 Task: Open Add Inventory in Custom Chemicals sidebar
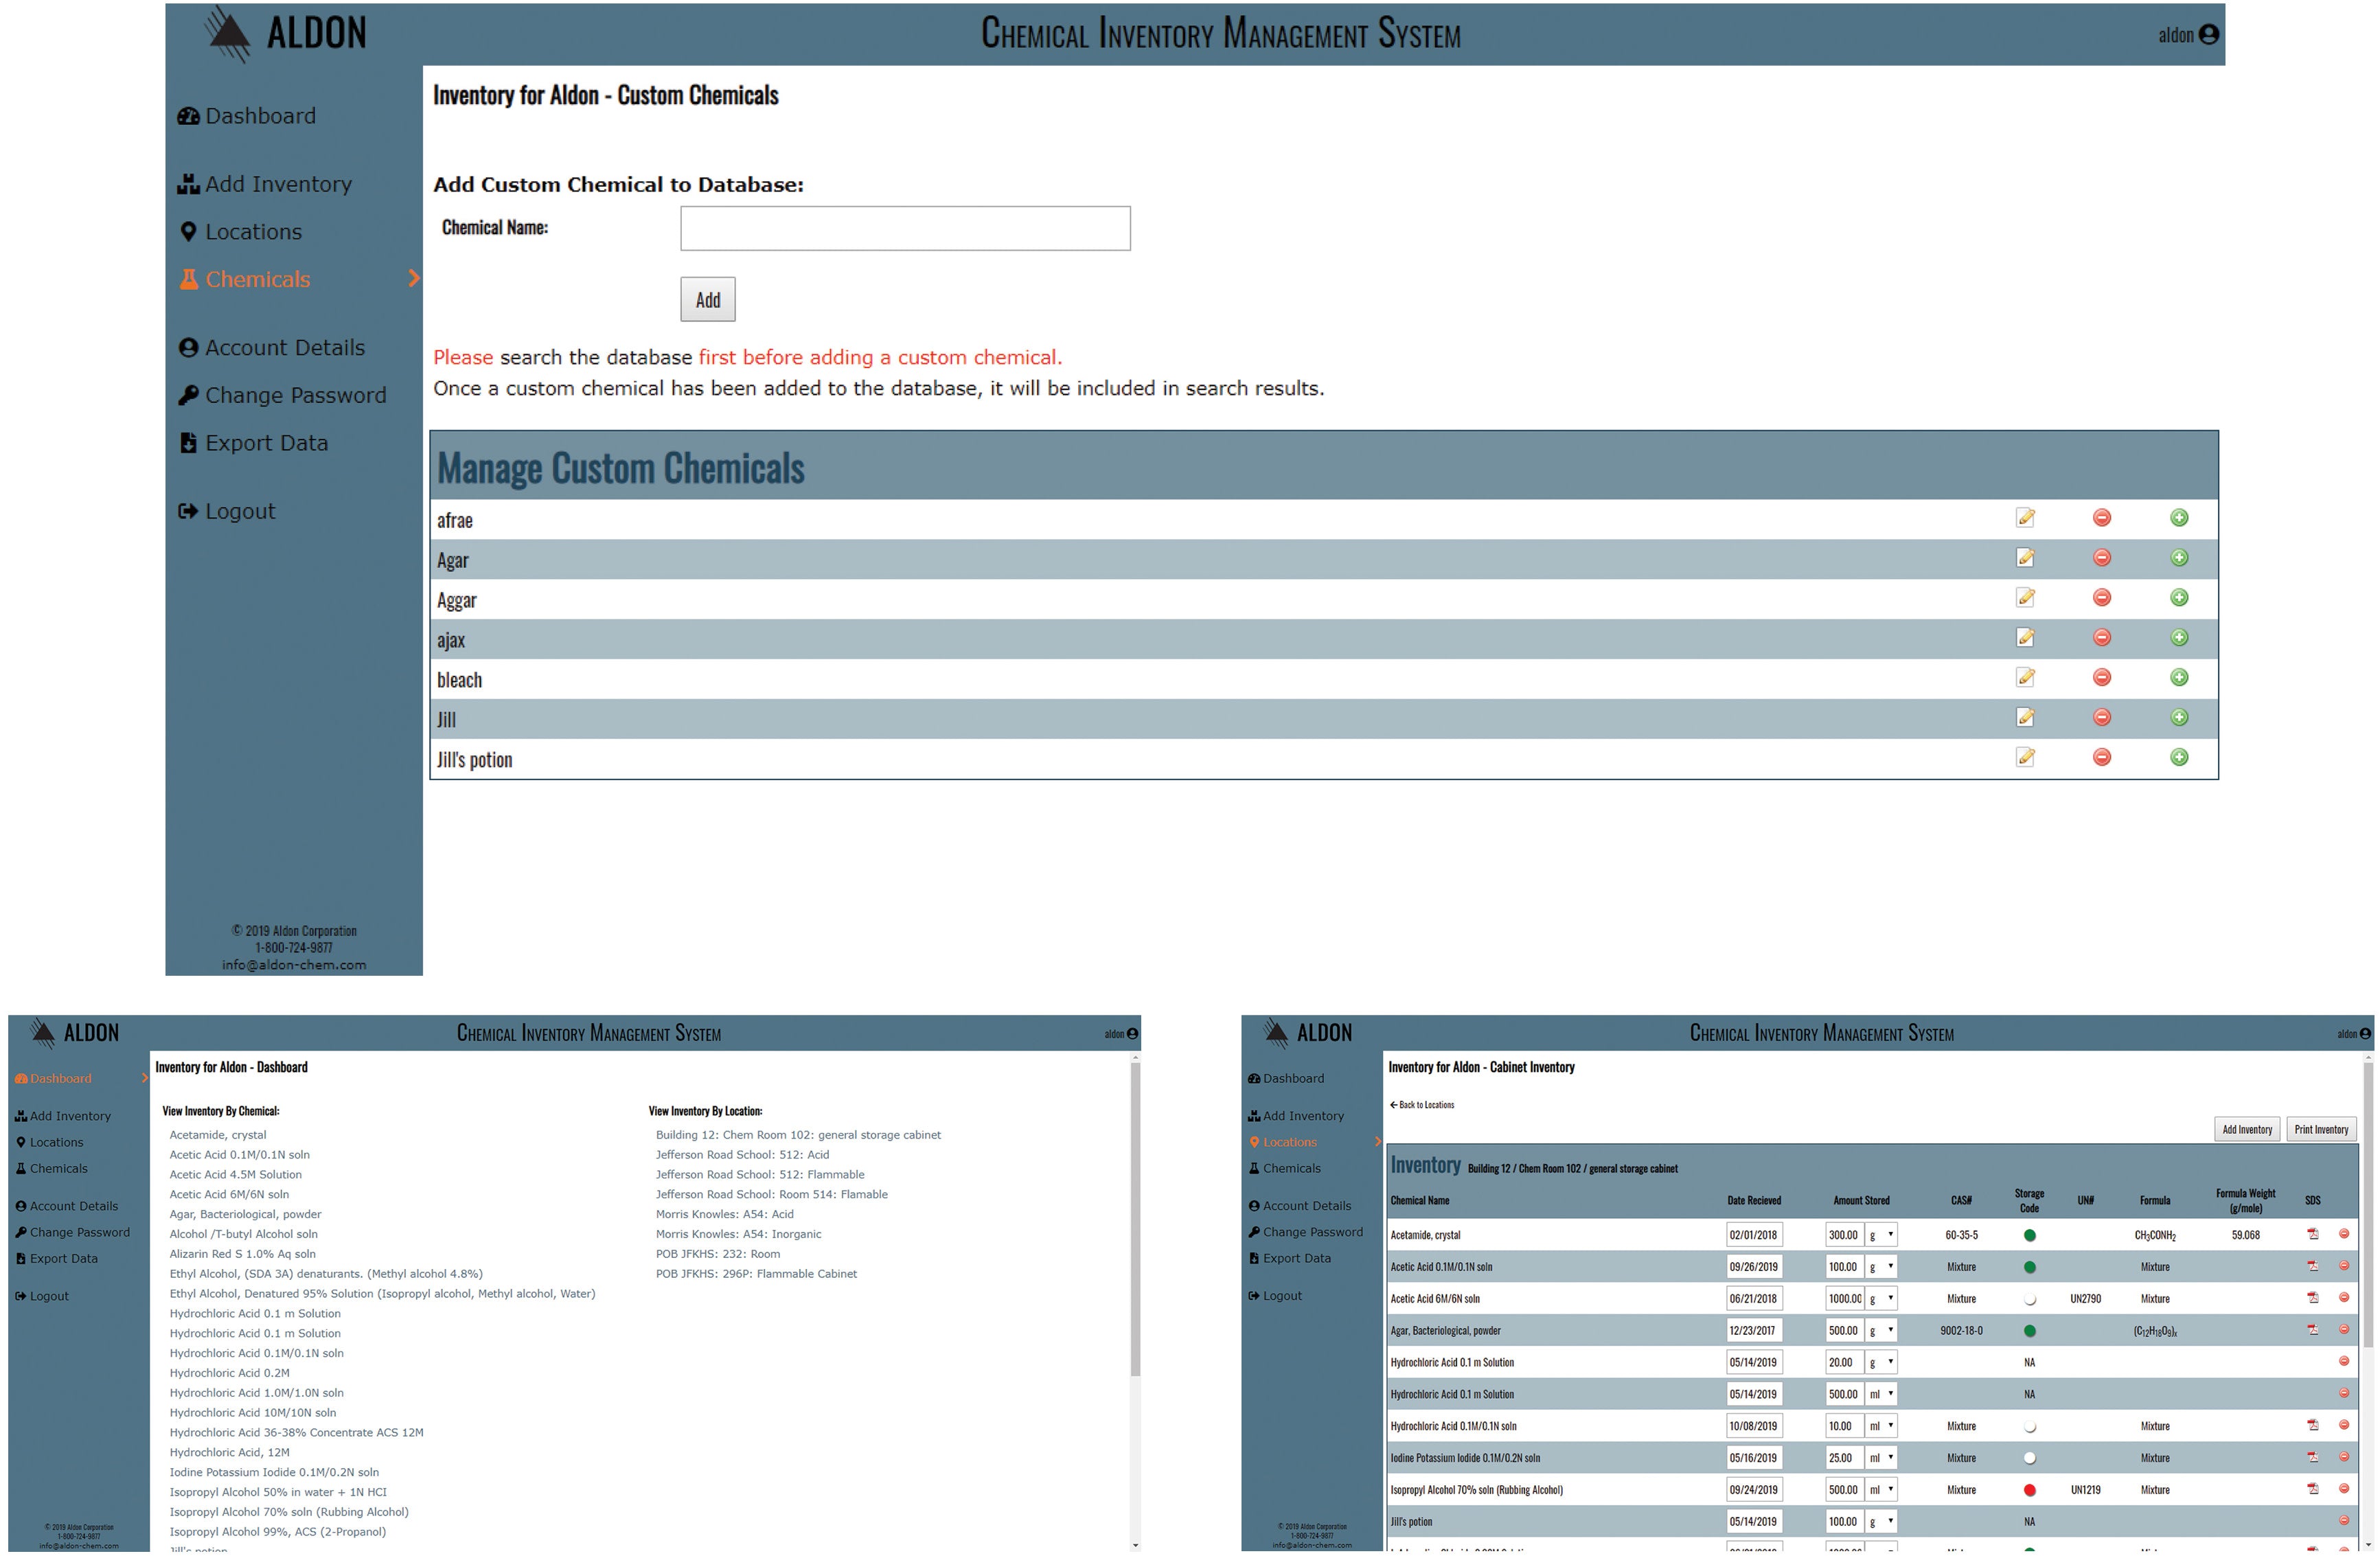pos(265,184)
